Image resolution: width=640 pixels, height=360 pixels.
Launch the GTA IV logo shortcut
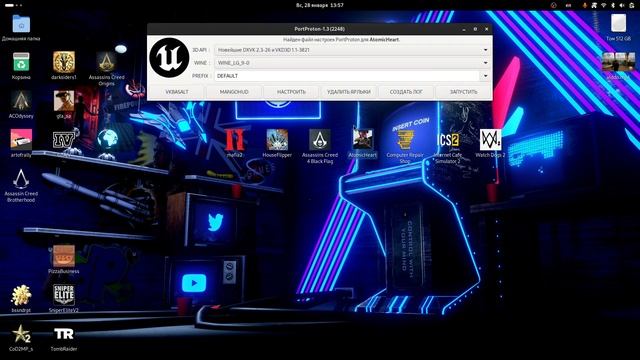click(x=64, y=140)
